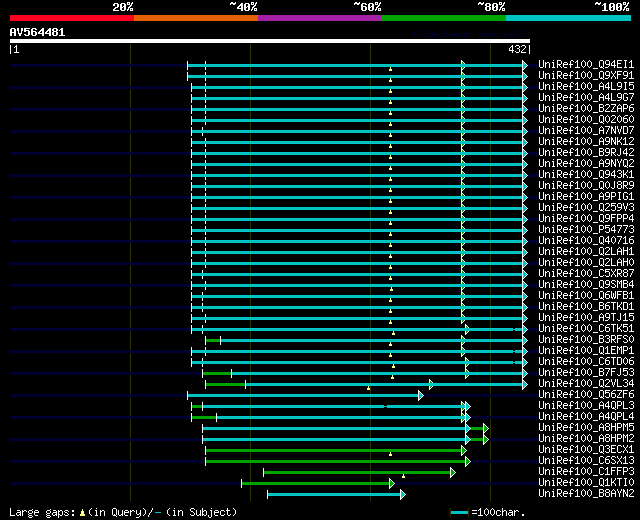Click the UniRef100_Q943K1 label
The height and width of the screenshot is (520, 640).
tap(586, 175)
